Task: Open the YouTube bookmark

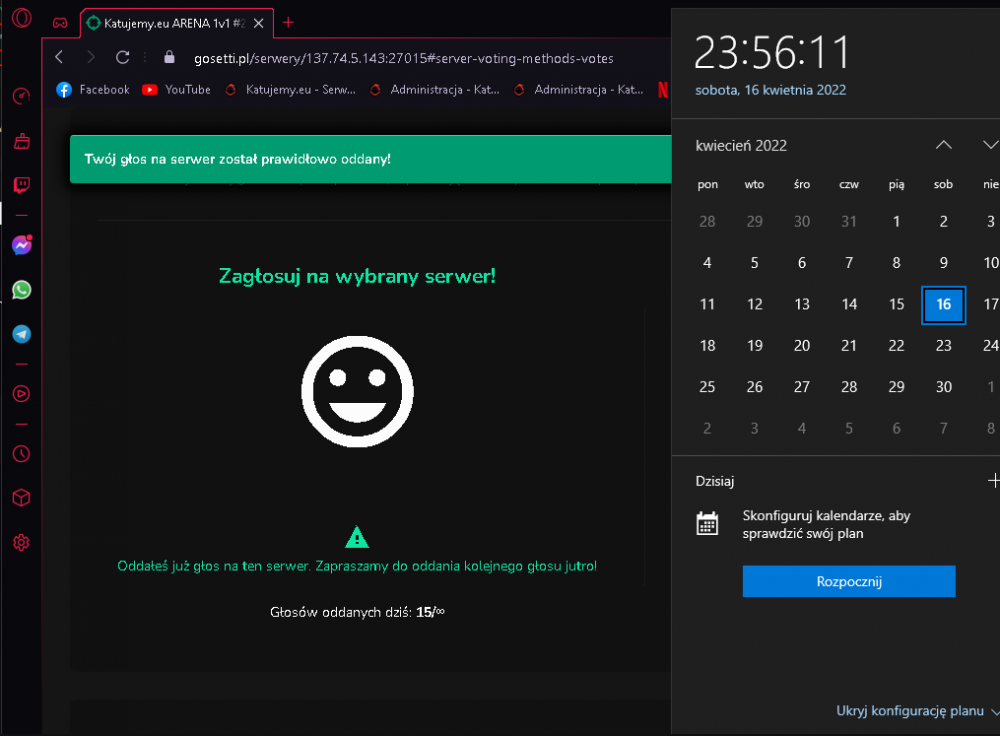Action: [x=177, y=90]
